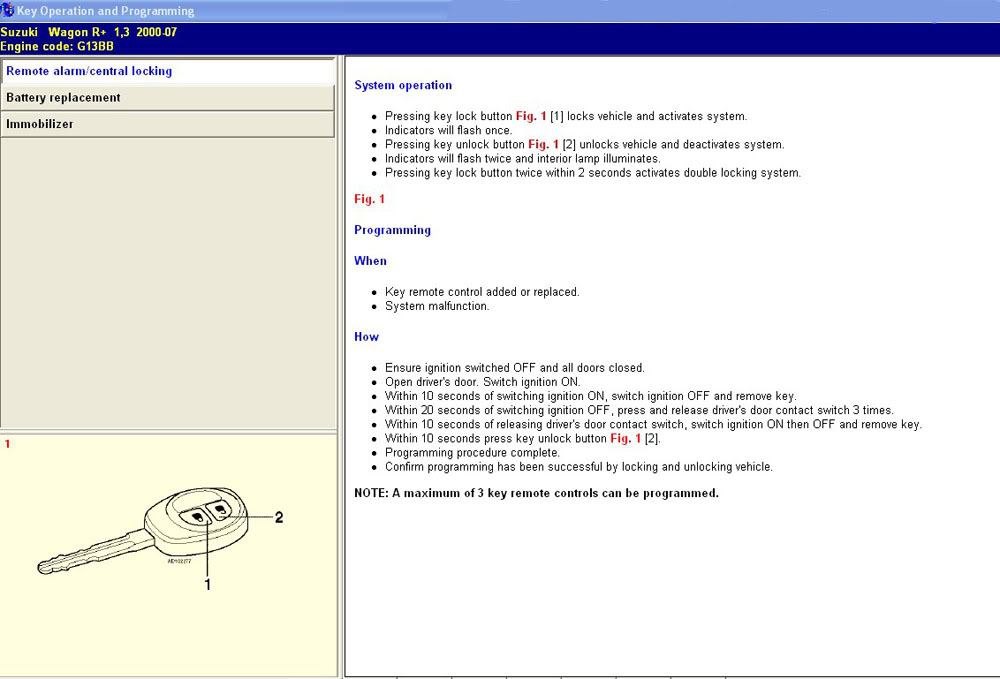This screenshot has height=679, width=1000.
Task: Click callout number 2 beside the key
Action: (x=279, y=518)
